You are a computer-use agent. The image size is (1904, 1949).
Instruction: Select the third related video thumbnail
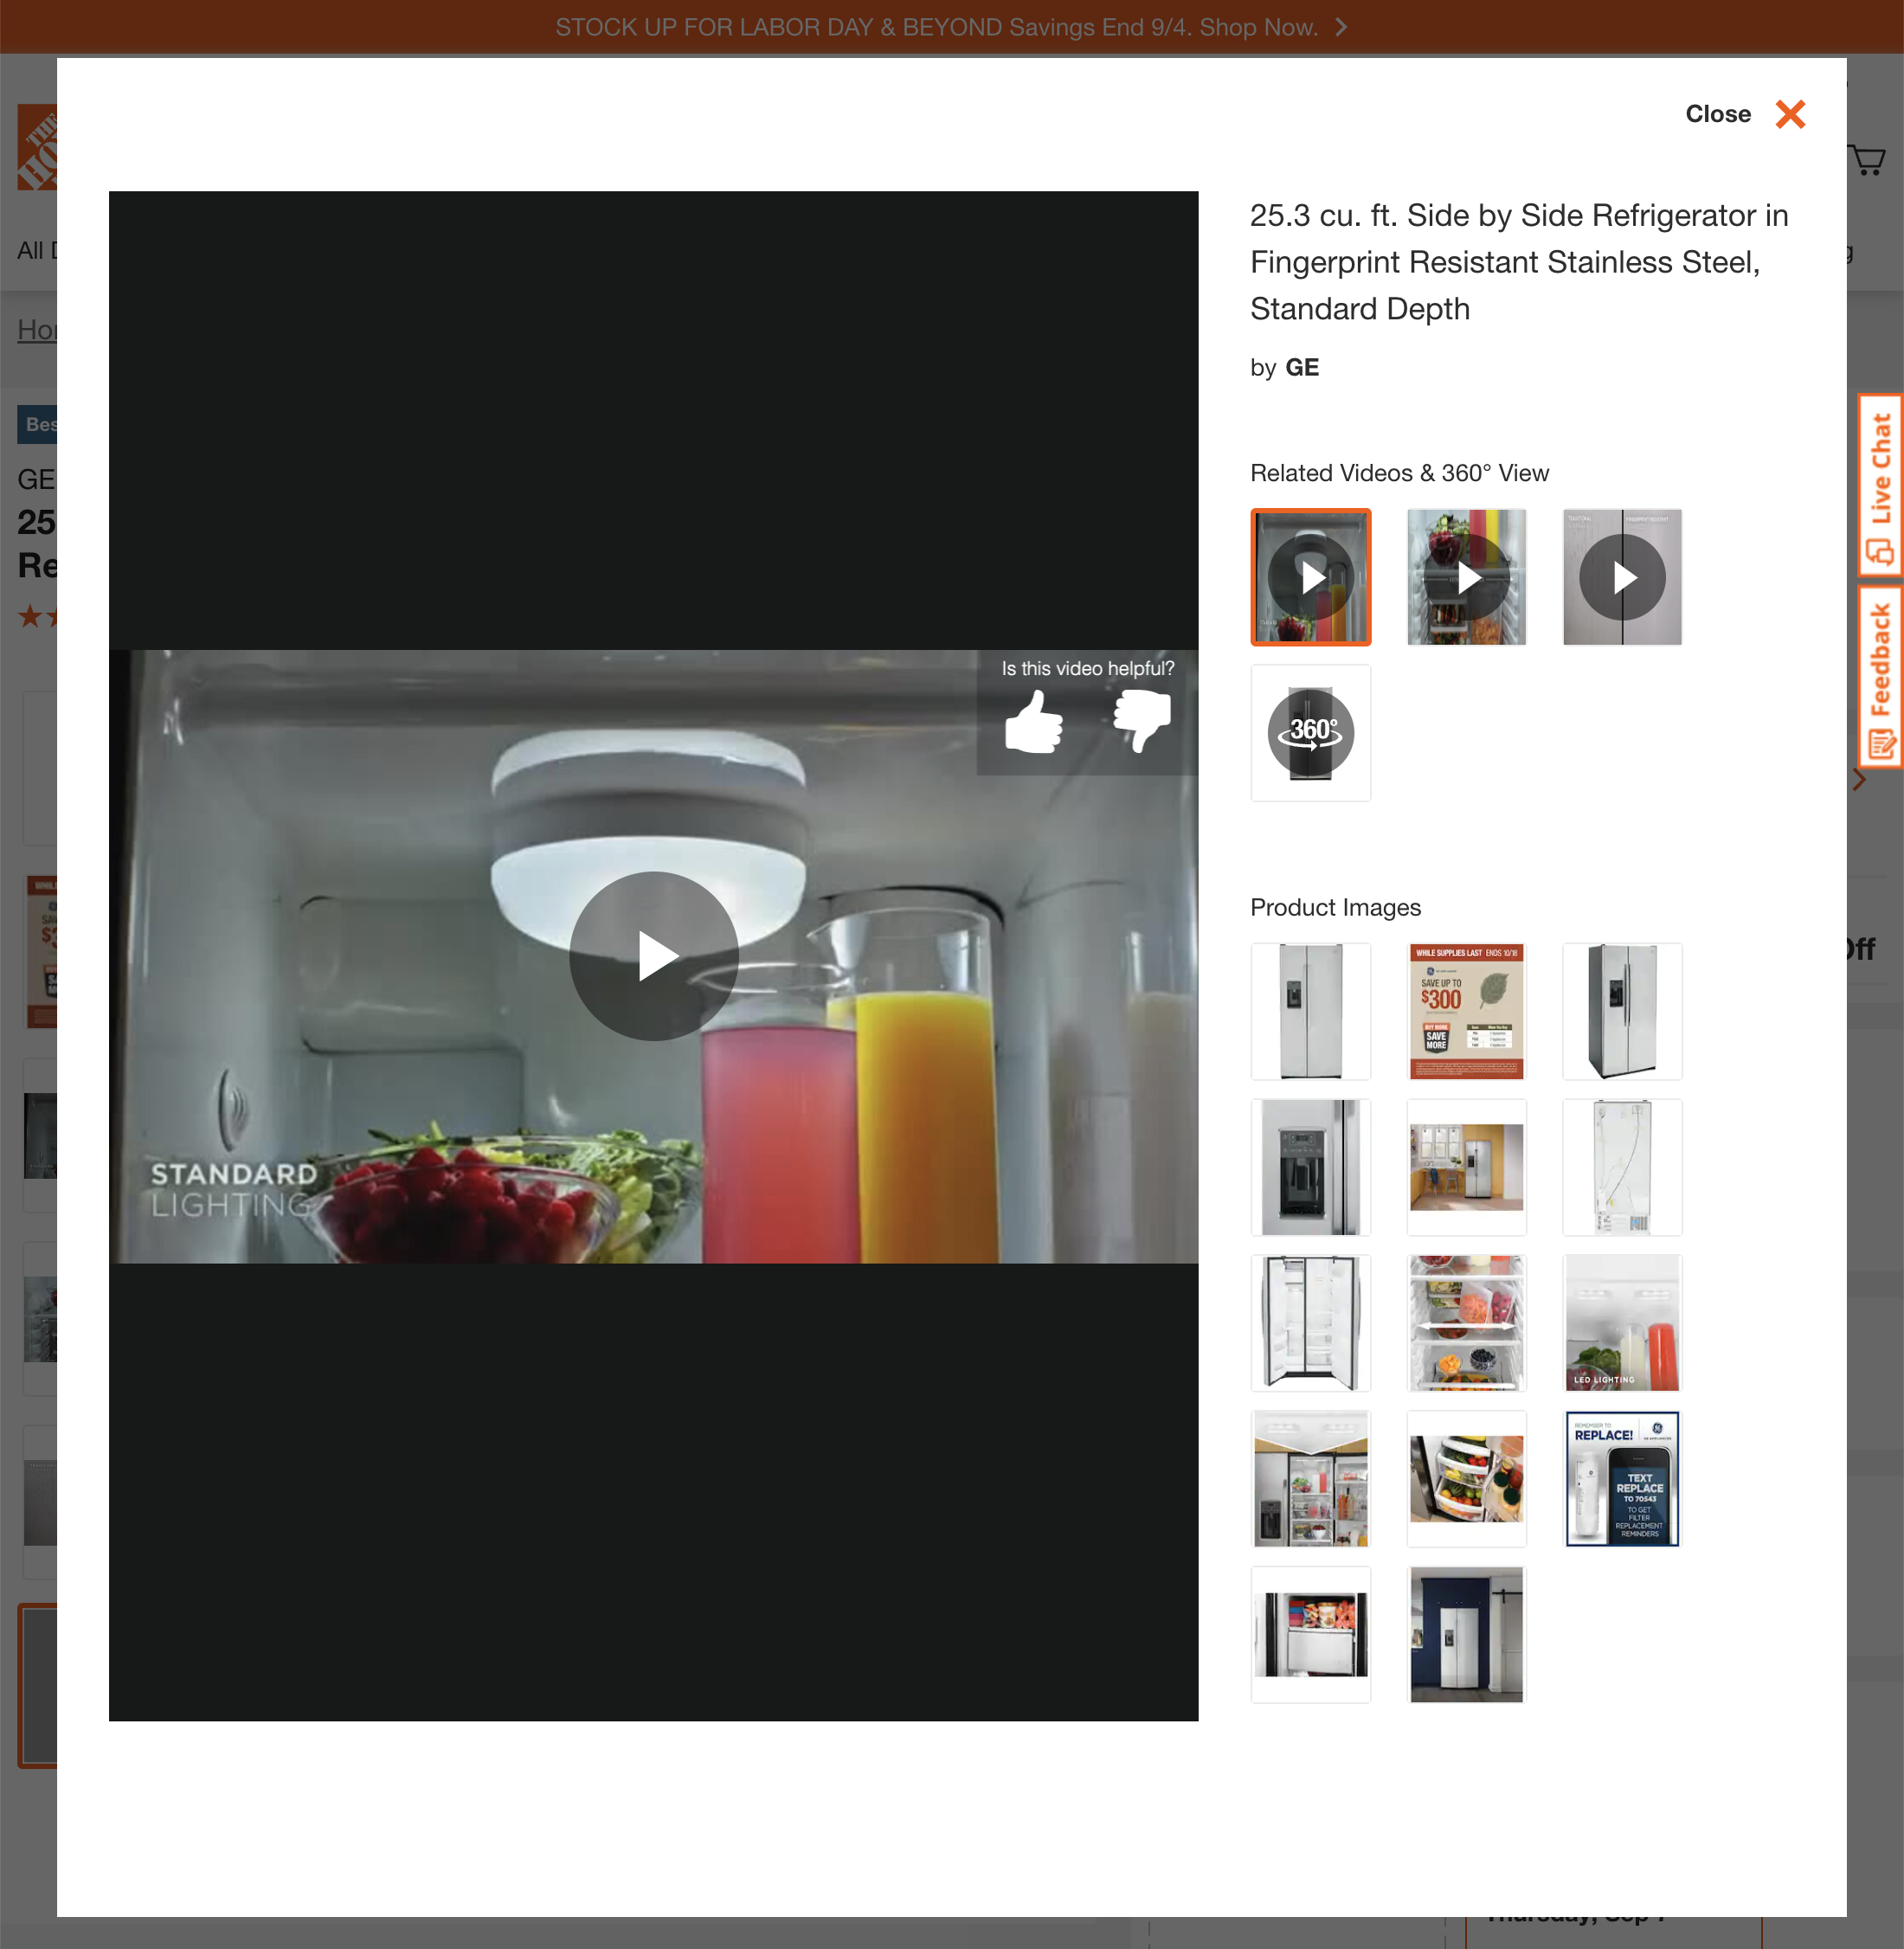(x=1621, y=577)
